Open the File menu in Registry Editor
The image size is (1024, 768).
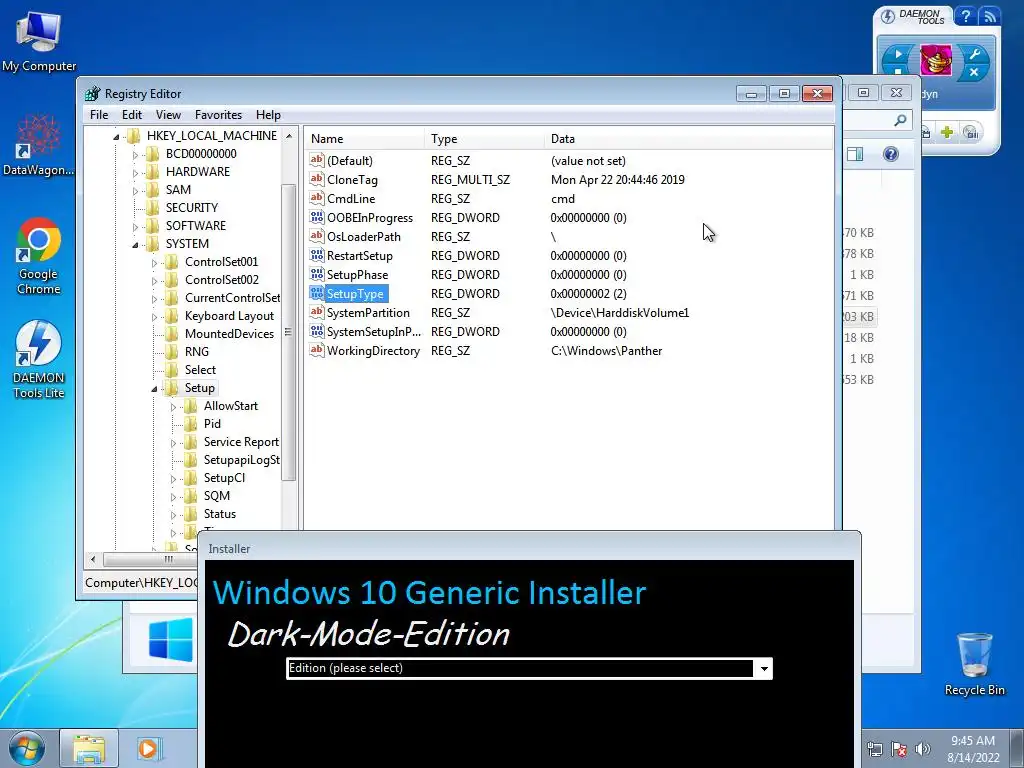point(99,114)
